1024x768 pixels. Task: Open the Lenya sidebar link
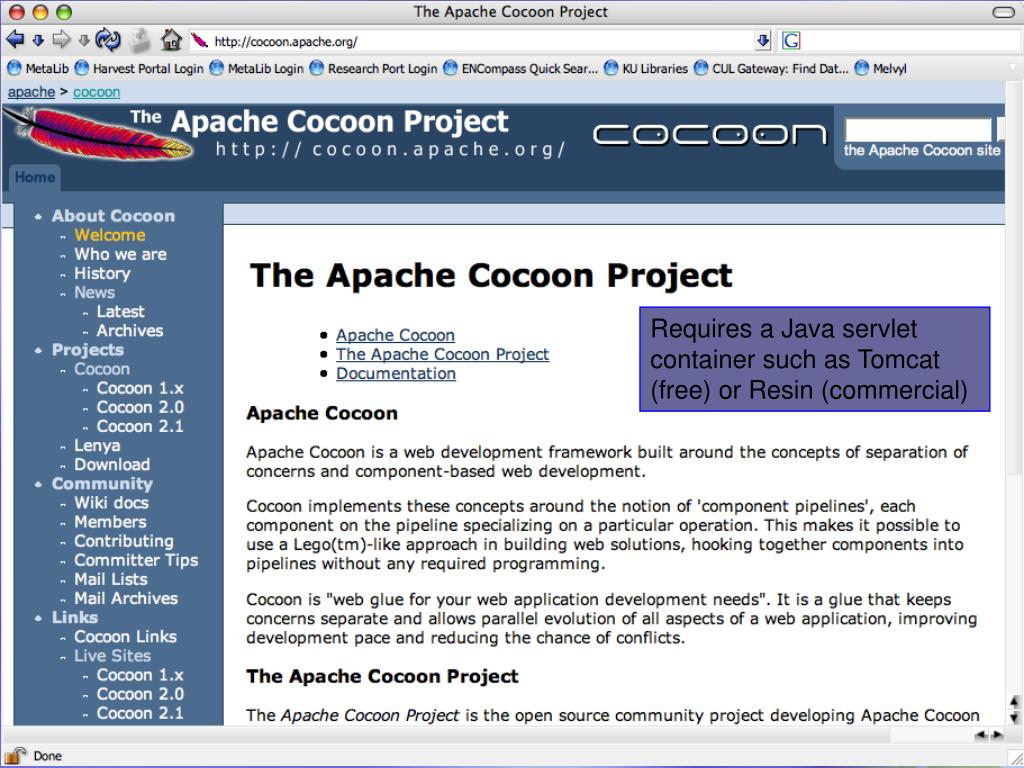pos(97,445)
